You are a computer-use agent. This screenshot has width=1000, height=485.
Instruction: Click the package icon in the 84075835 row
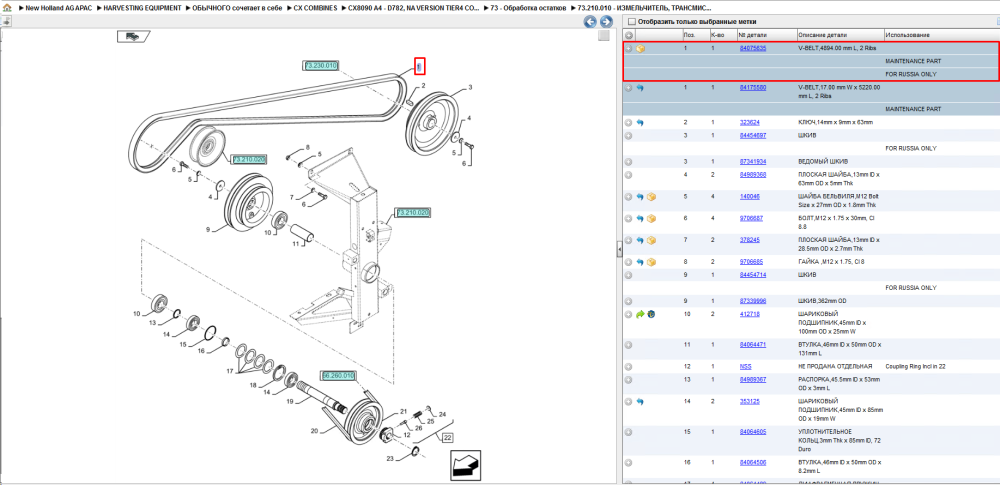pyautogui.click(x=640, y=48)
